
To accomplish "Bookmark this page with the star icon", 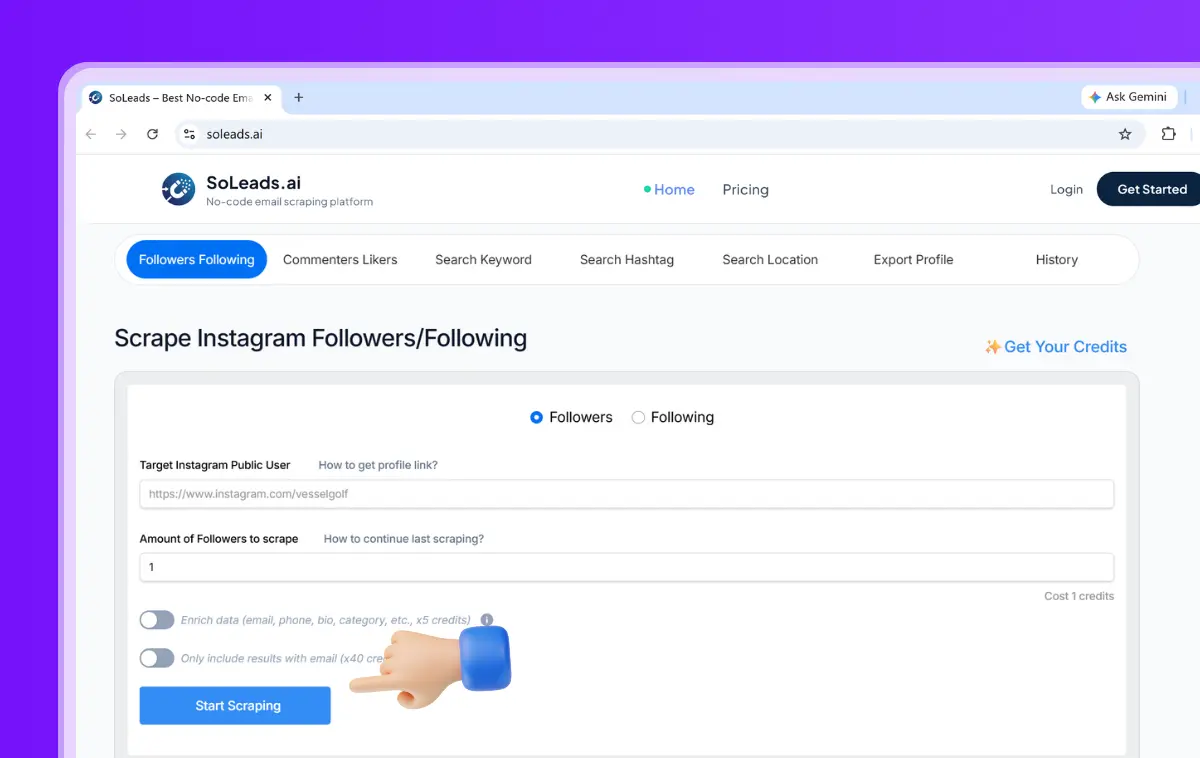I will 1125,134.
